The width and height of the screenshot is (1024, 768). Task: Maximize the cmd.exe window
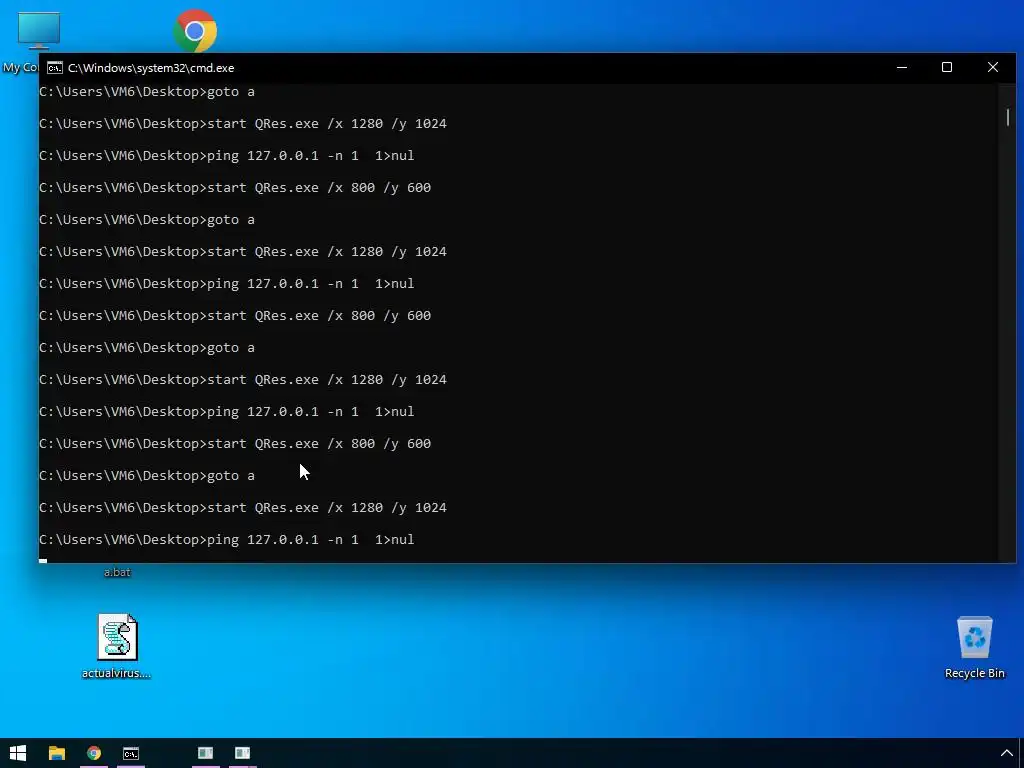pyautogui.click(x=947, y=67)
